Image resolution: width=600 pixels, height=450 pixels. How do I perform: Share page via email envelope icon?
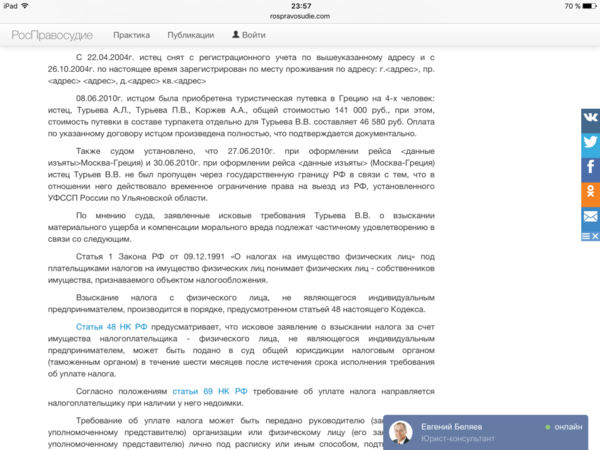pyautogui.click(x=590, y=215)
